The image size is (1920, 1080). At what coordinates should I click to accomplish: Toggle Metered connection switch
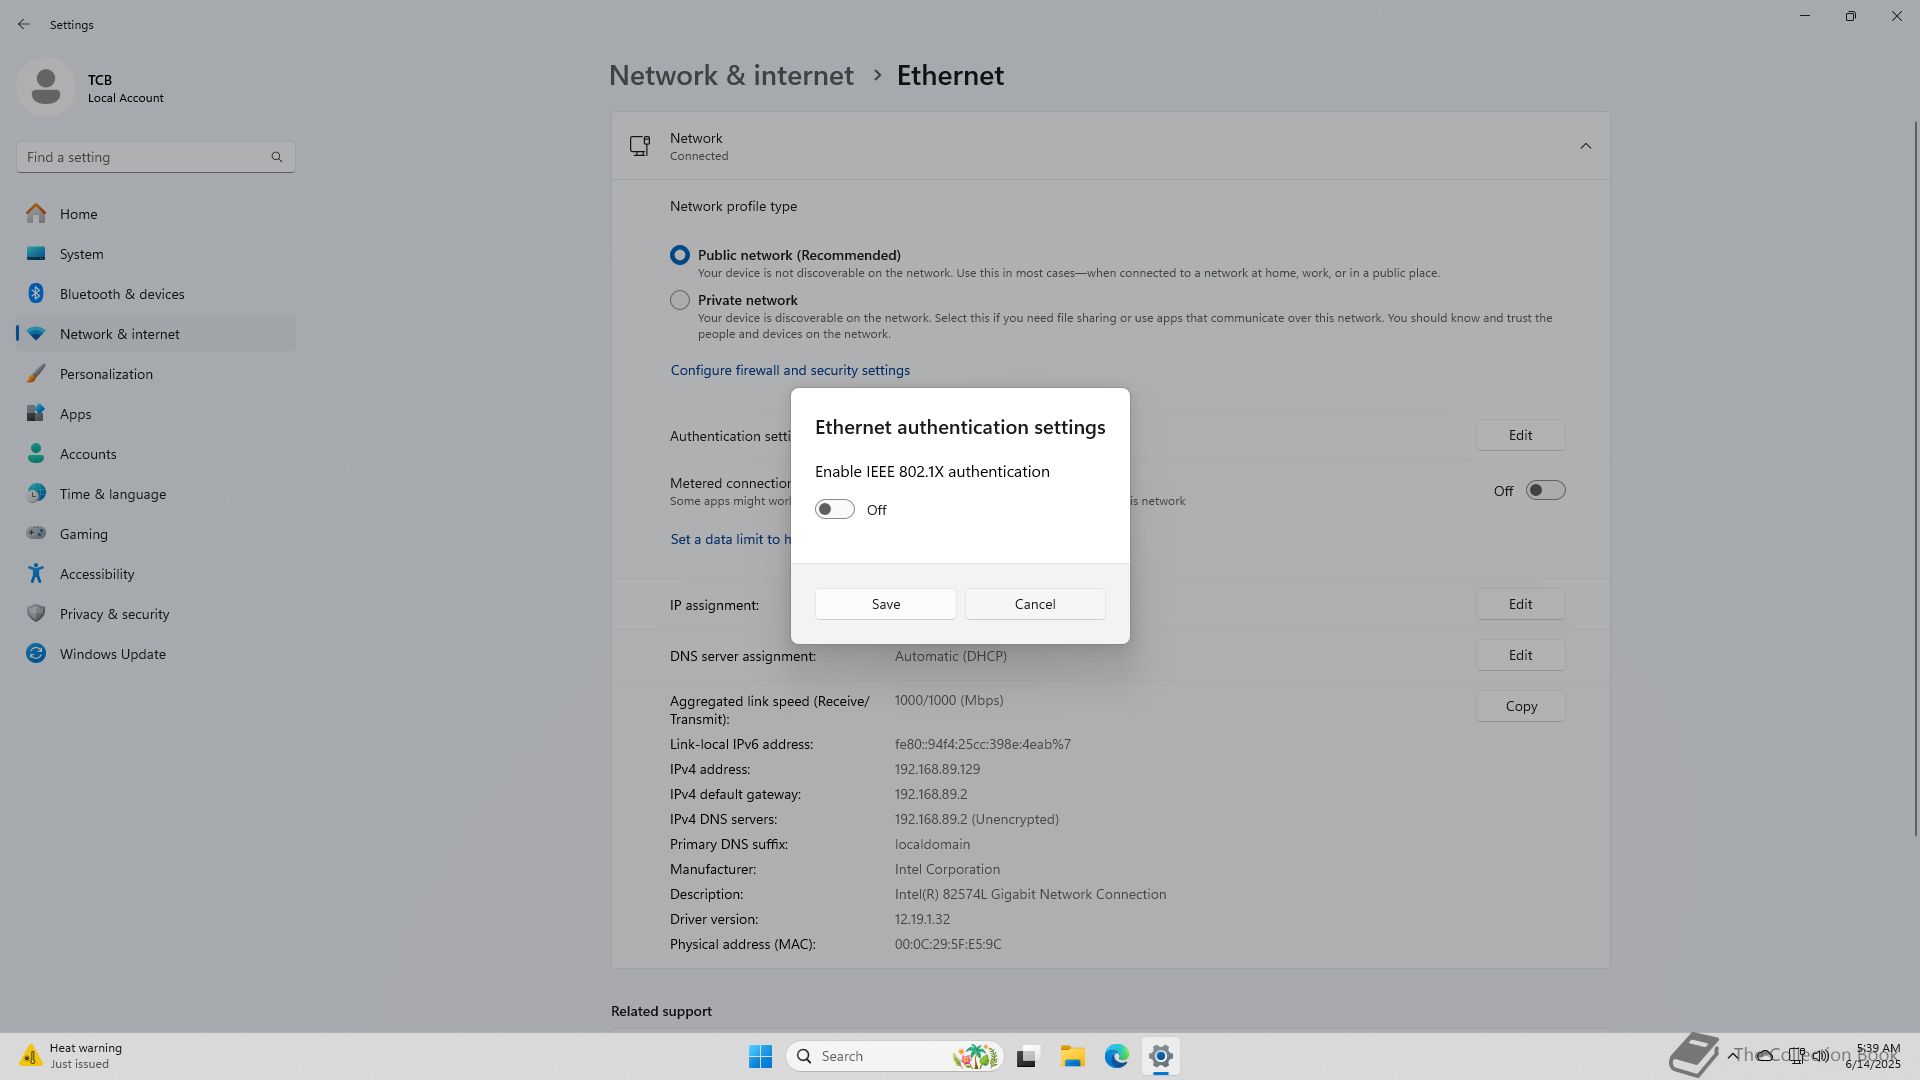click(x=1545, y=491)
